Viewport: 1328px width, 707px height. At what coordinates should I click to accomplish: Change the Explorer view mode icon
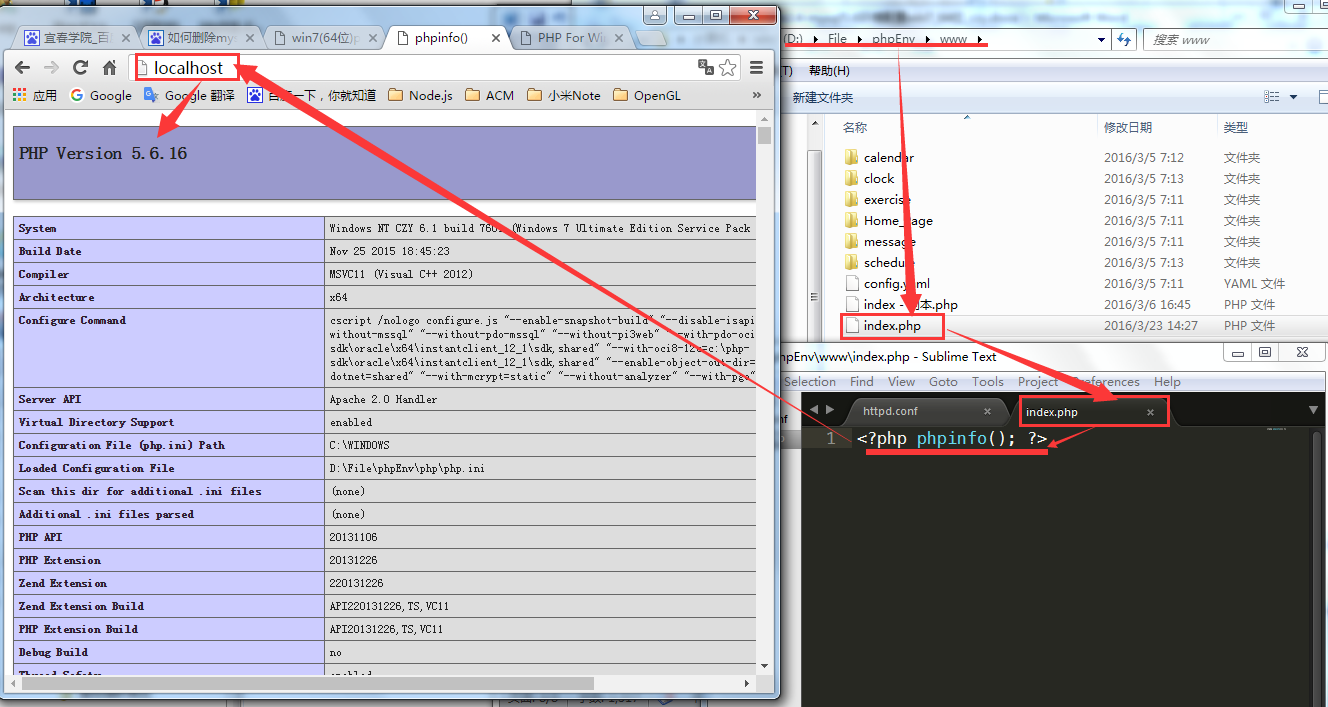coord(1272,97)
